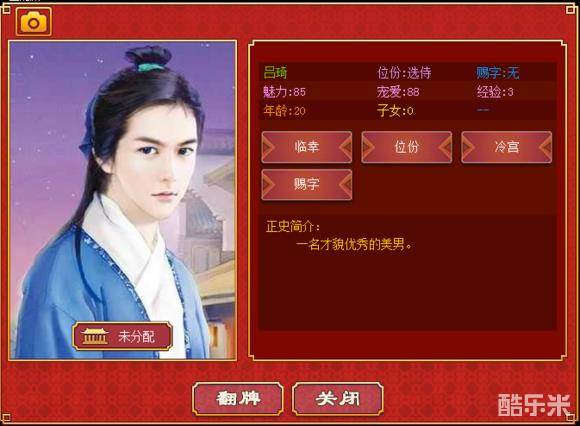580x426 pixels.
Task: Click the 宠爱:88 stat
Action: pyautogui.click(x=398, y=92)
